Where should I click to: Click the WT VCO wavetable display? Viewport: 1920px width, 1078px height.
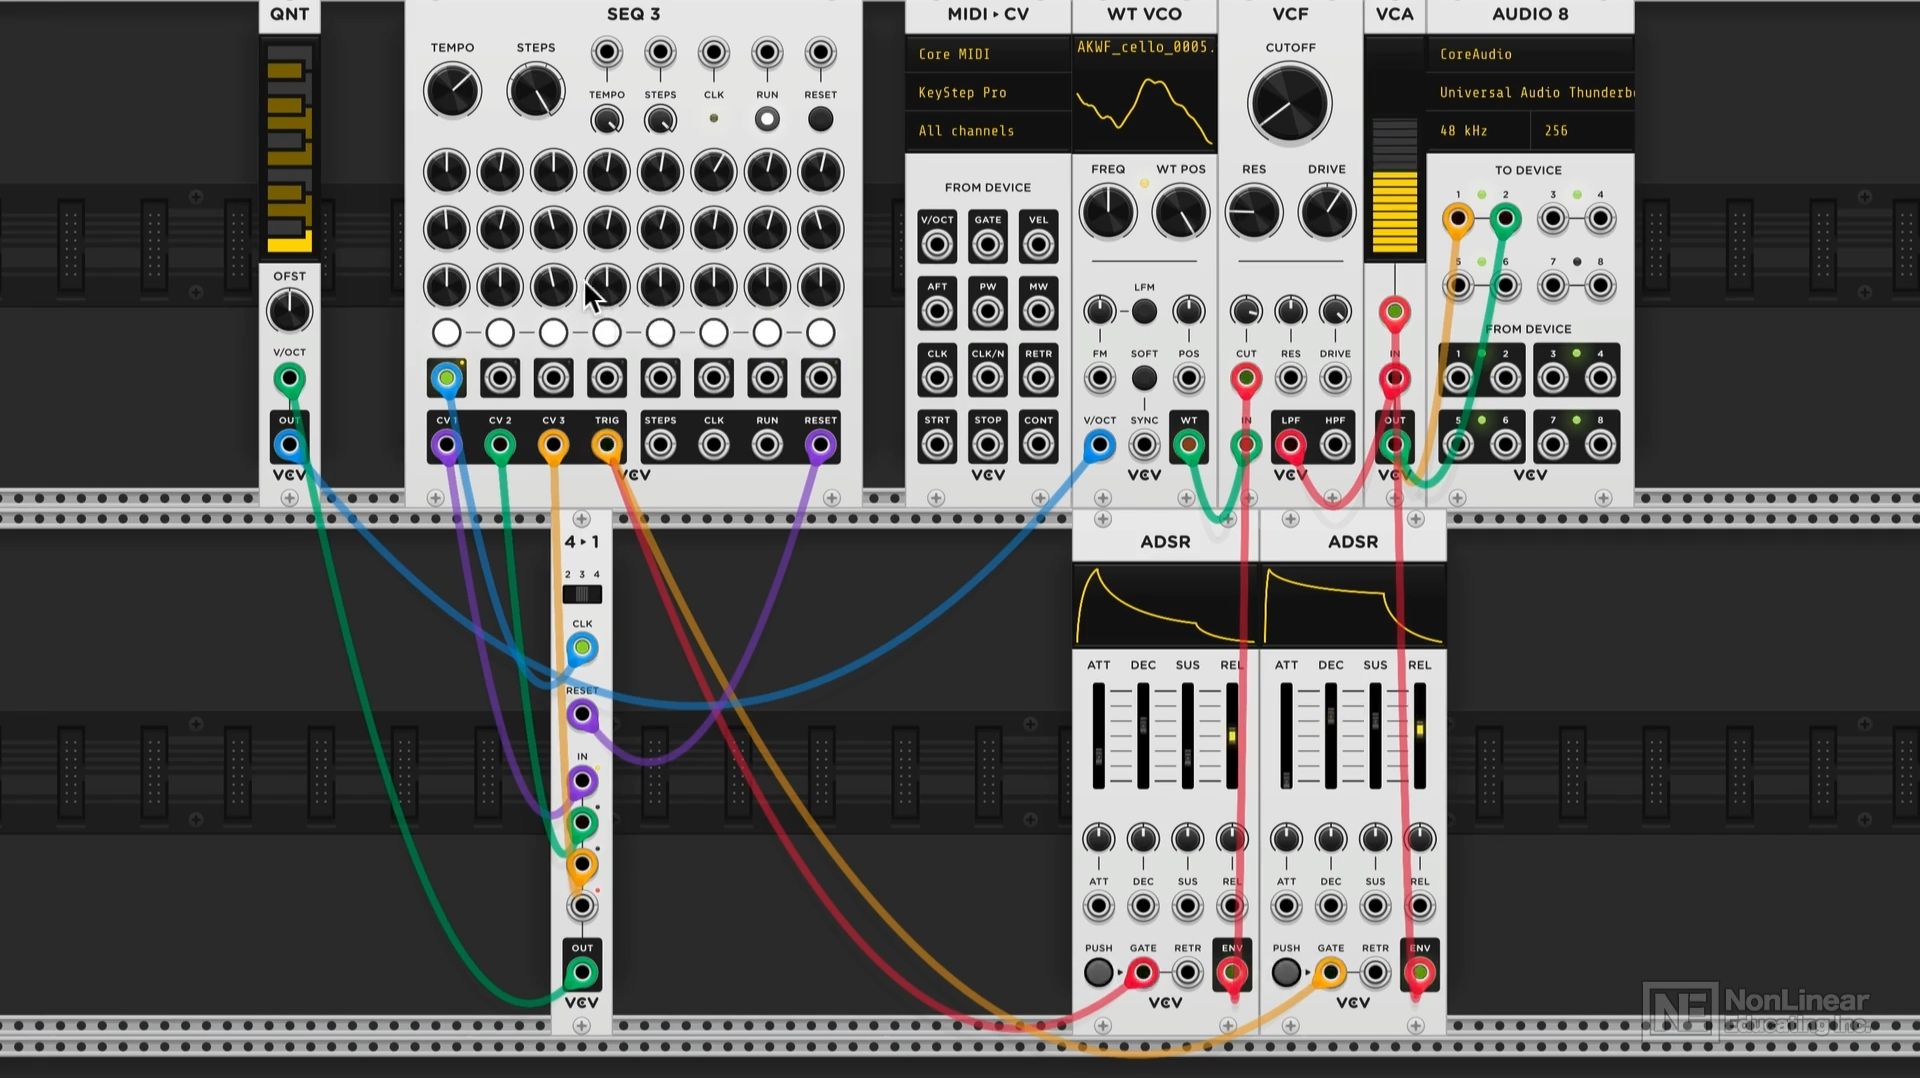click(x=1144, y=93)
